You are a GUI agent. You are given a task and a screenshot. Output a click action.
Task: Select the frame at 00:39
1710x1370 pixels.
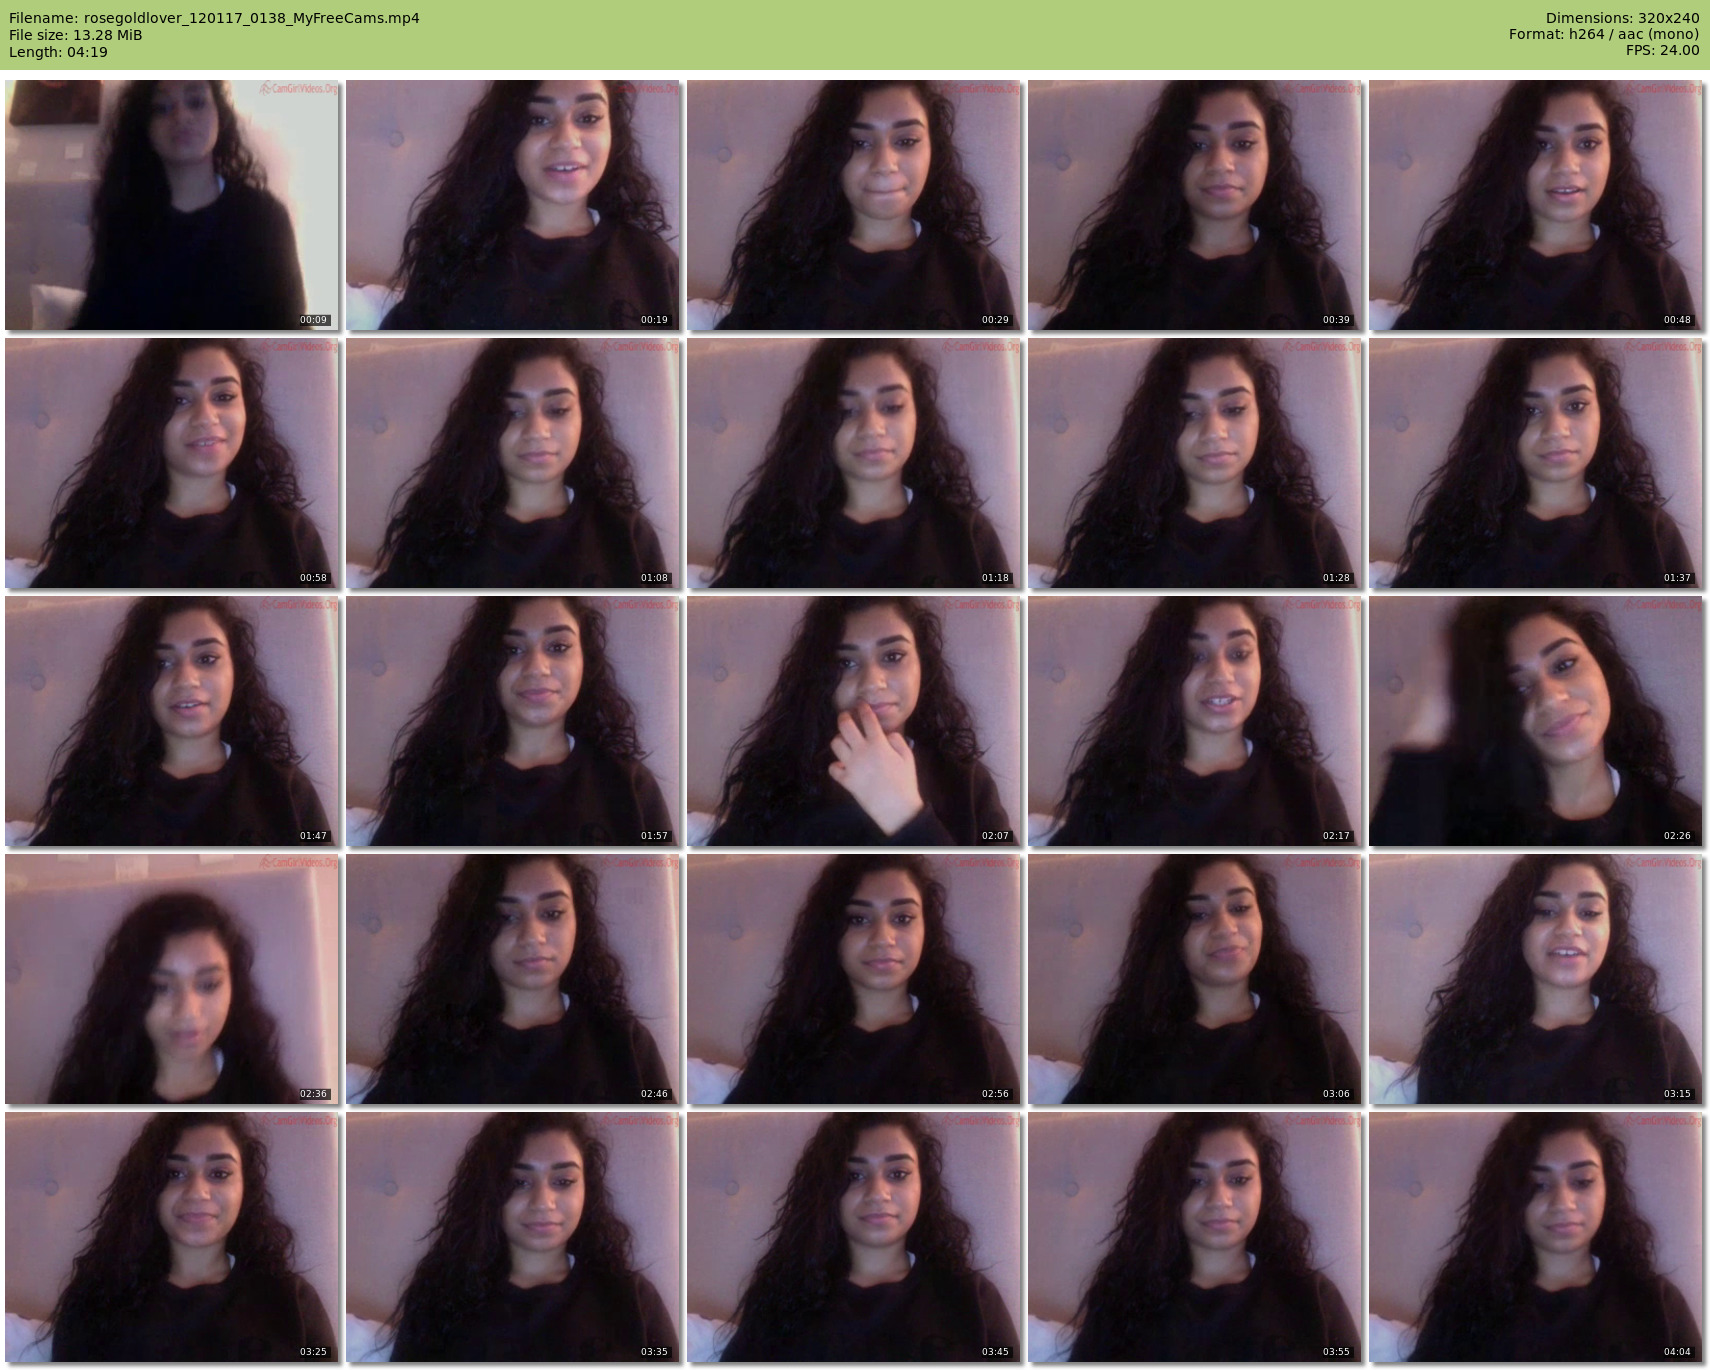coord(1195,205)
